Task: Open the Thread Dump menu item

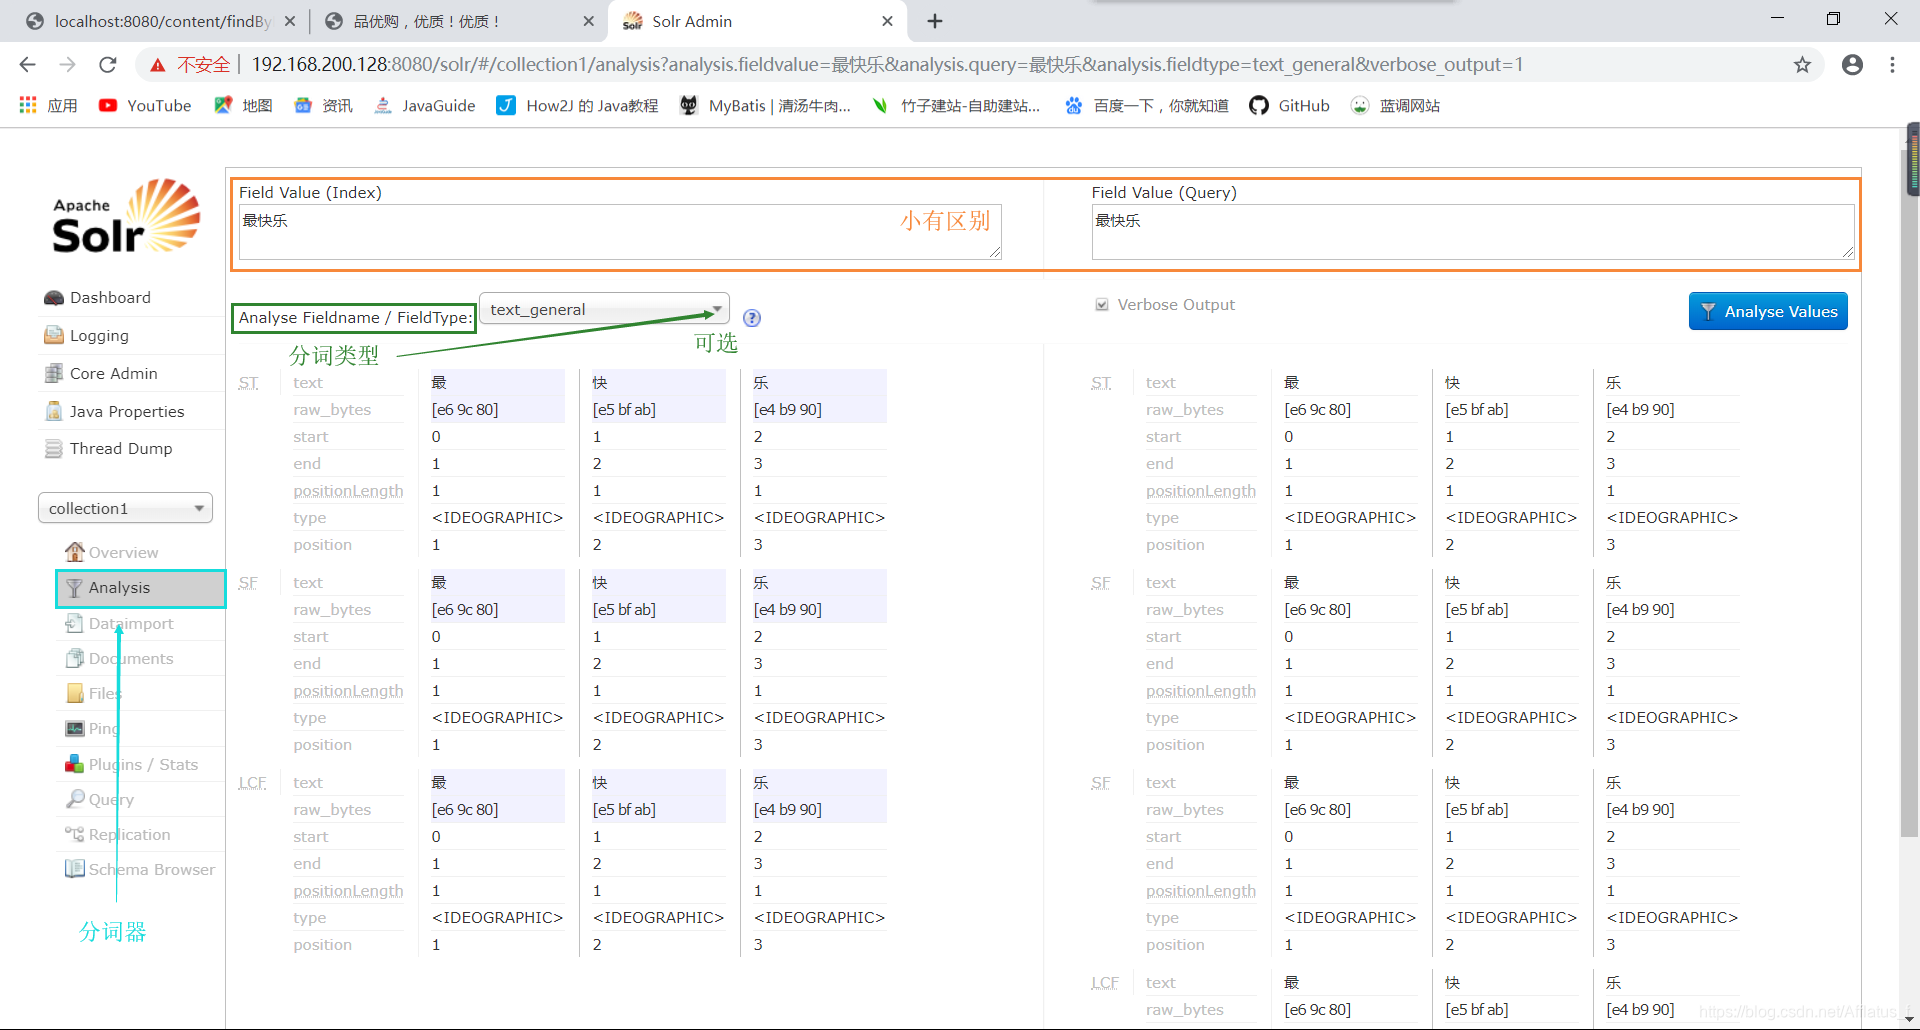Action: click(x=121, y=449)
